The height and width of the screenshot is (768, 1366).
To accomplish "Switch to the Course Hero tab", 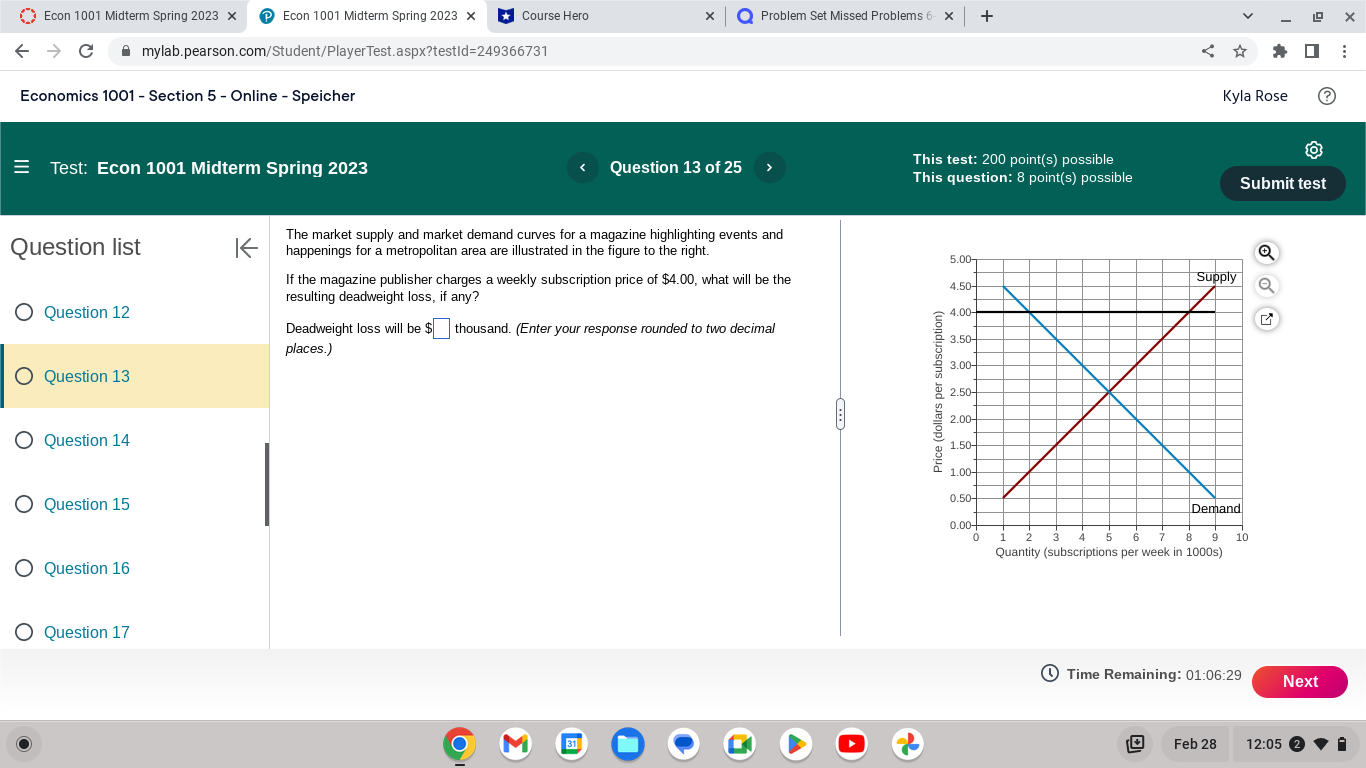I will (x=600, y=15).
